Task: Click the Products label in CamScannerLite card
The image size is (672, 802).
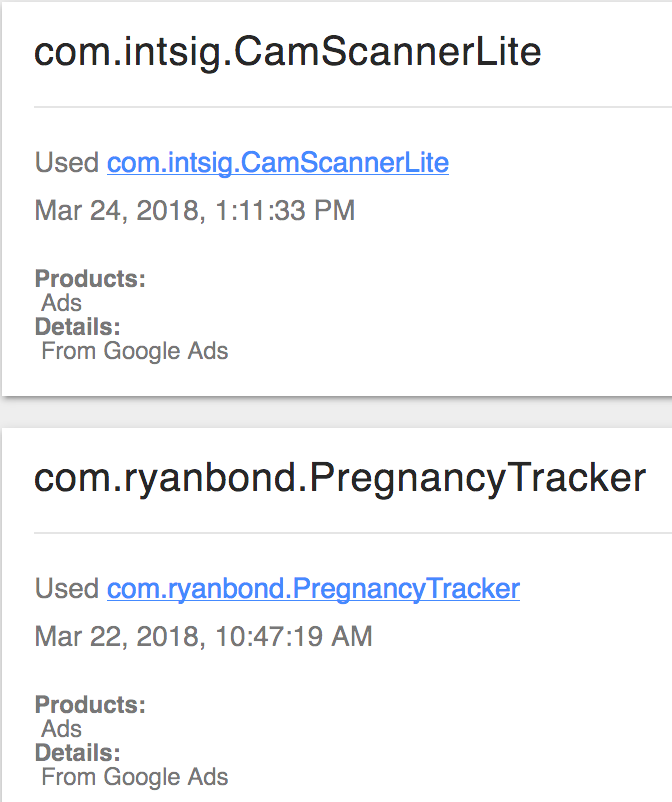Action: 90,279
